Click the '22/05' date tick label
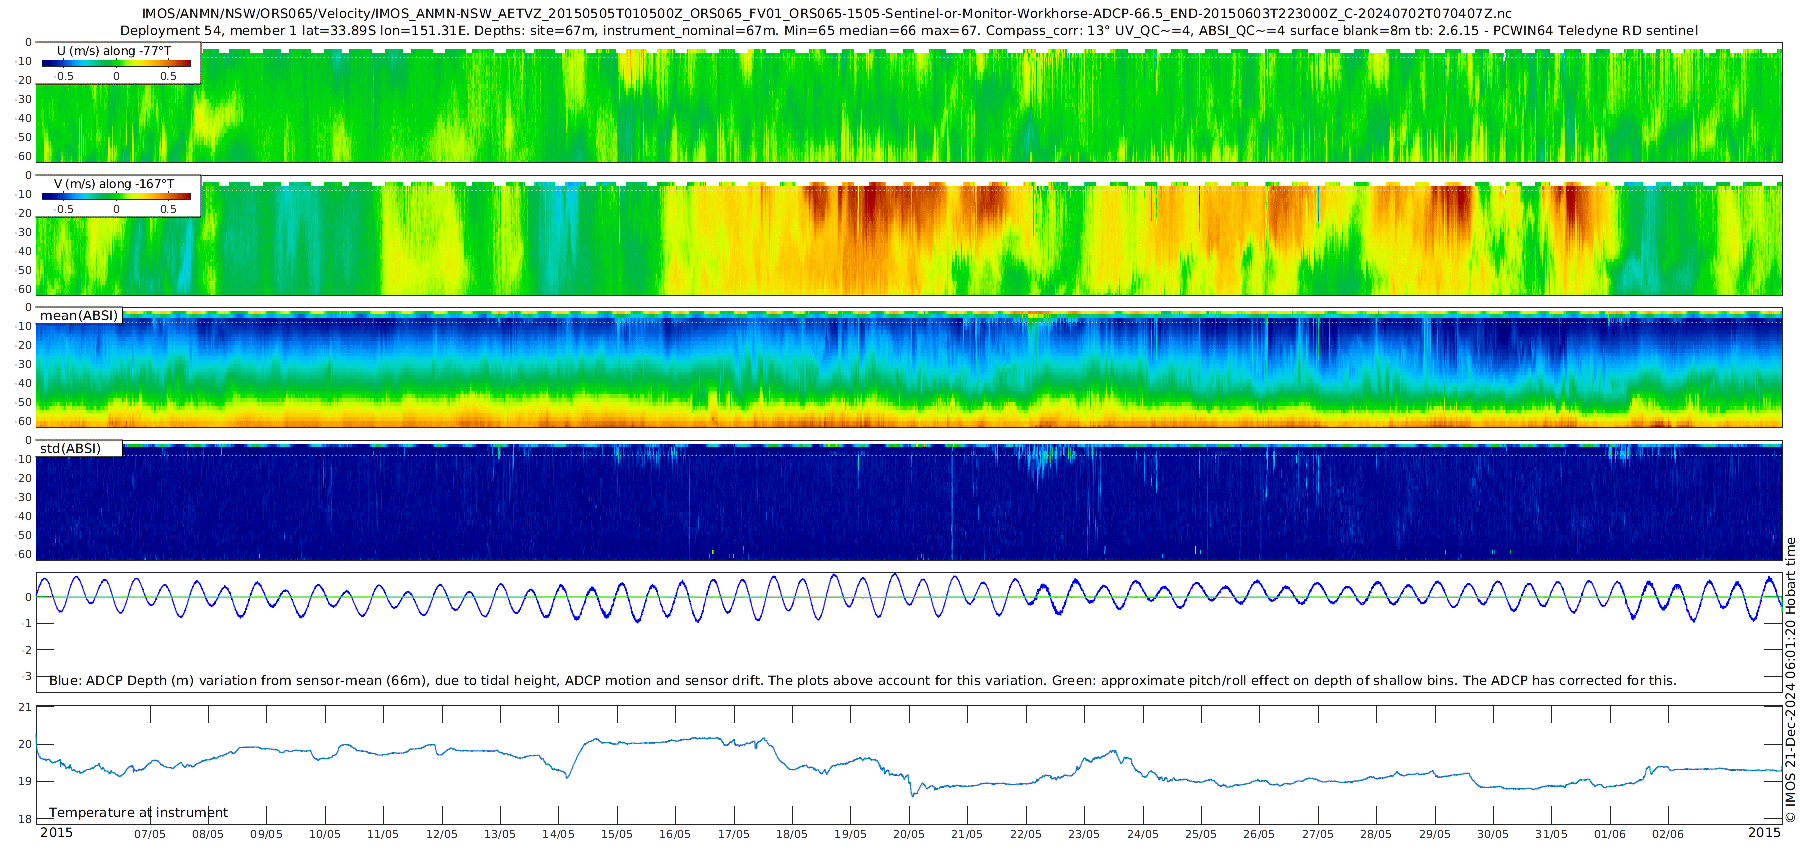The width and height of the screenshot is (1800, 850). (x=1026, y=834)
